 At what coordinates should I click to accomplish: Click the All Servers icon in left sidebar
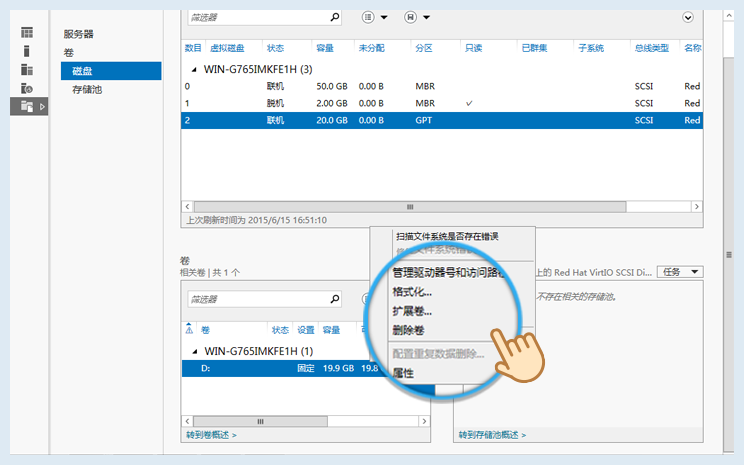click(26, 69)
